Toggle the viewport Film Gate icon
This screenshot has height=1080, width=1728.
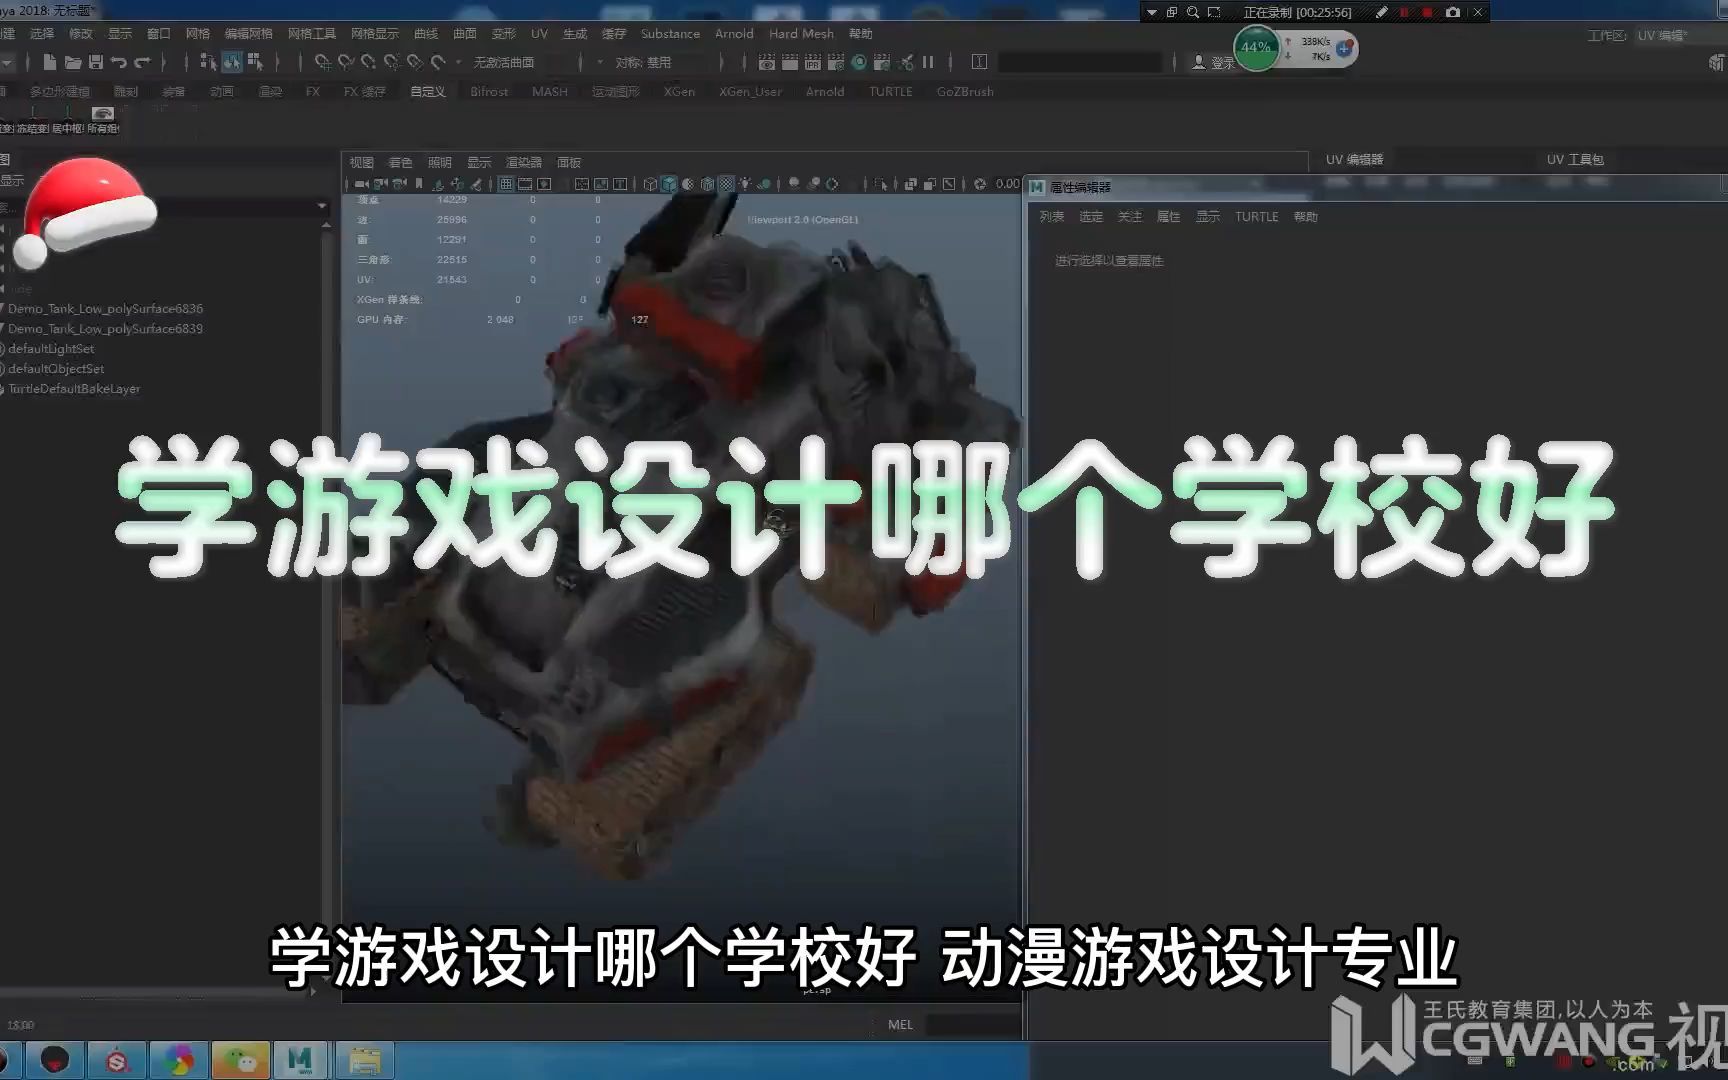click(525, 184)
